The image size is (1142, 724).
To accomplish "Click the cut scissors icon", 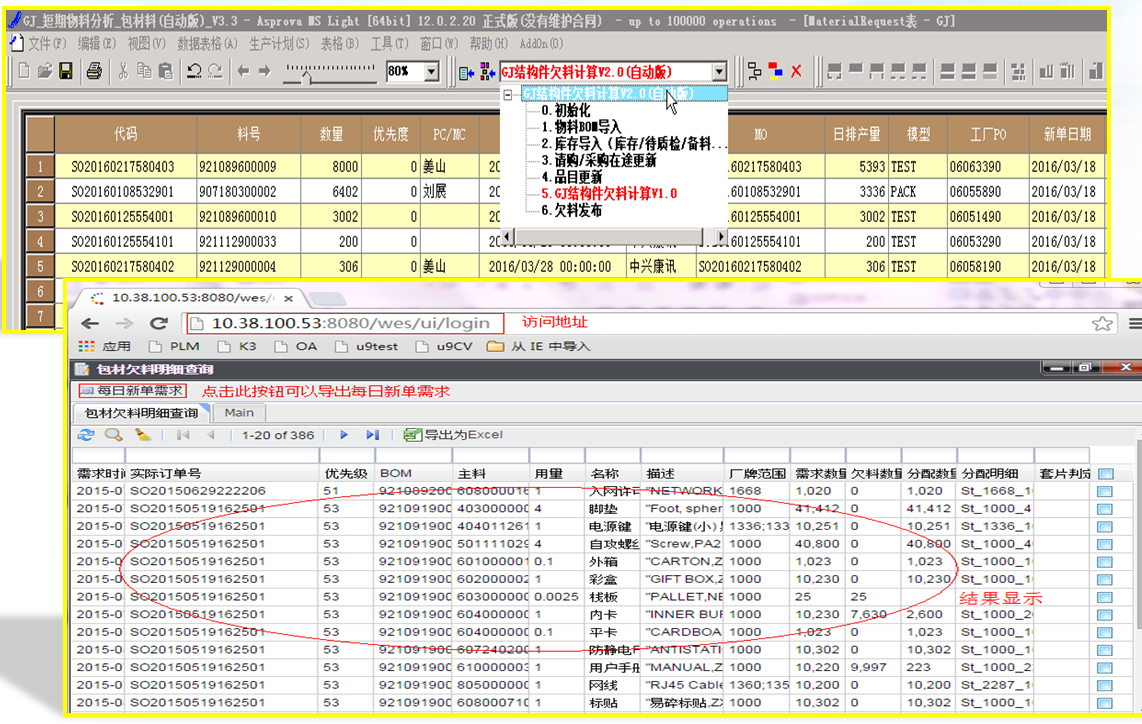I will pos(123,71).
